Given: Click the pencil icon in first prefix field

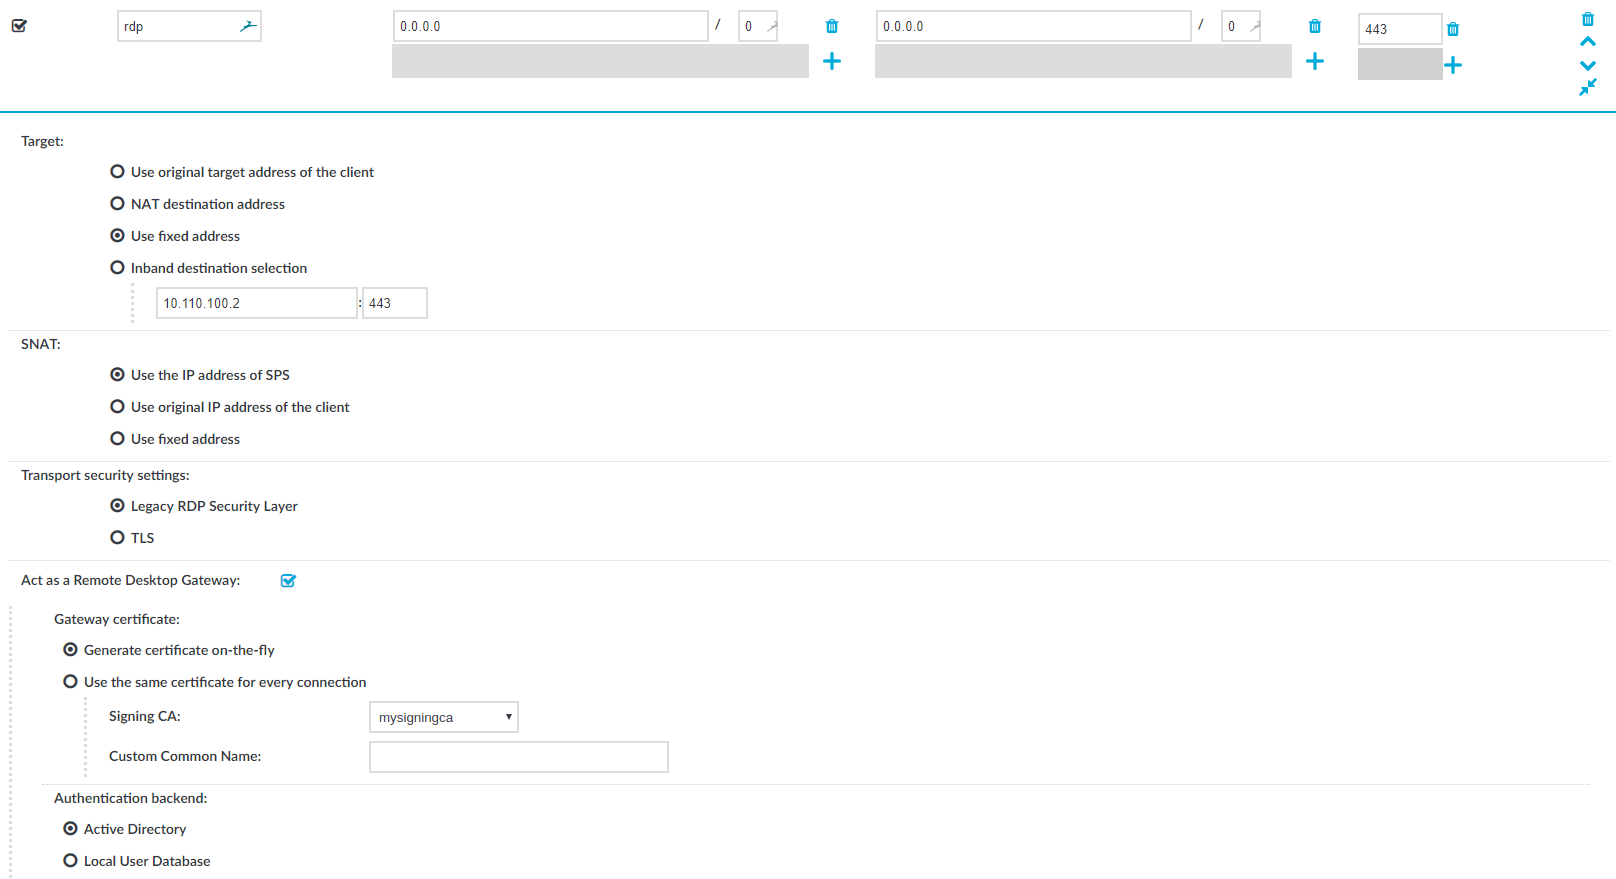Looking at the screenshot, I should point(771,26).
